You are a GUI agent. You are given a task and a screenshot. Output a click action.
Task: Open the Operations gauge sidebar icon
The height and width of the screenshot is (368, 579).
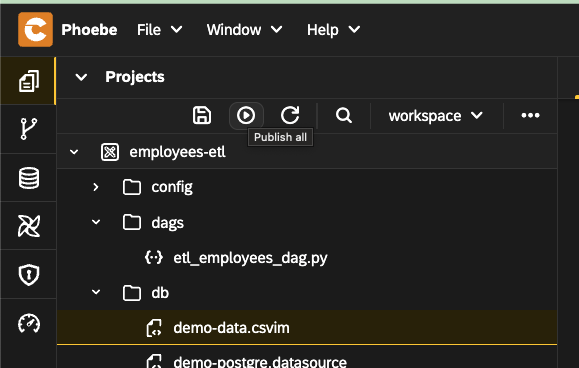point(29,323)
